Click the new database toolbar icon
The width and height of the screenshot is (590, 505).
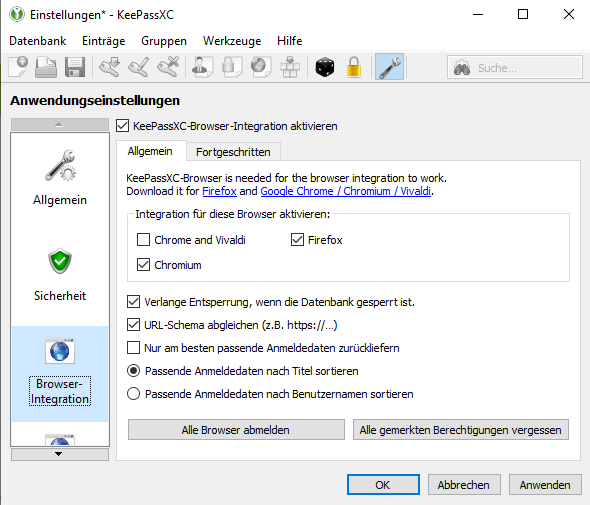pyautogui.click(x=18, y=67)
